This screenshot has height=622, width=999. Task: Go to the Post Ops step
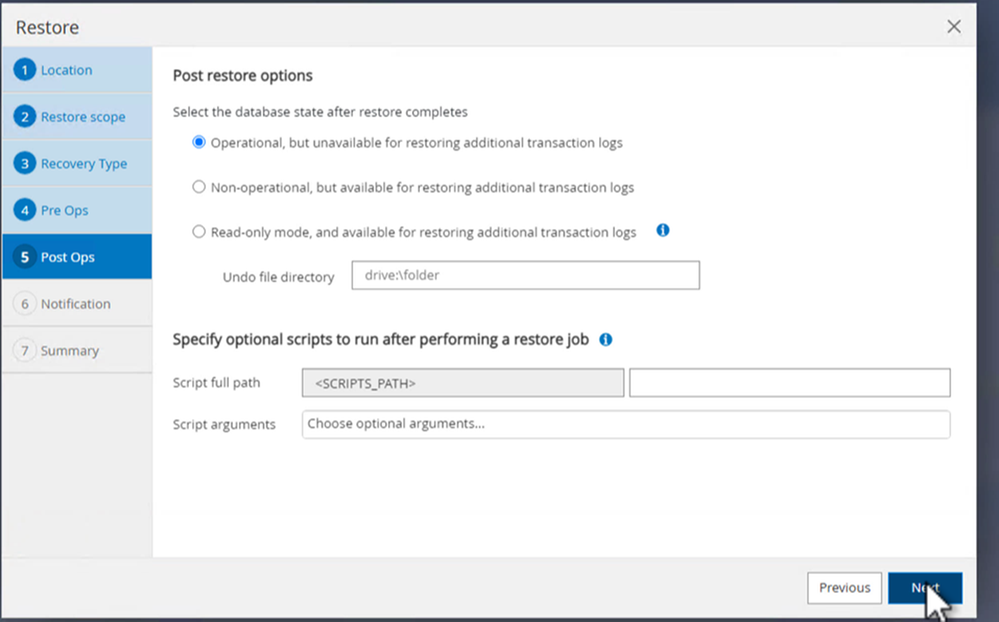68,257
